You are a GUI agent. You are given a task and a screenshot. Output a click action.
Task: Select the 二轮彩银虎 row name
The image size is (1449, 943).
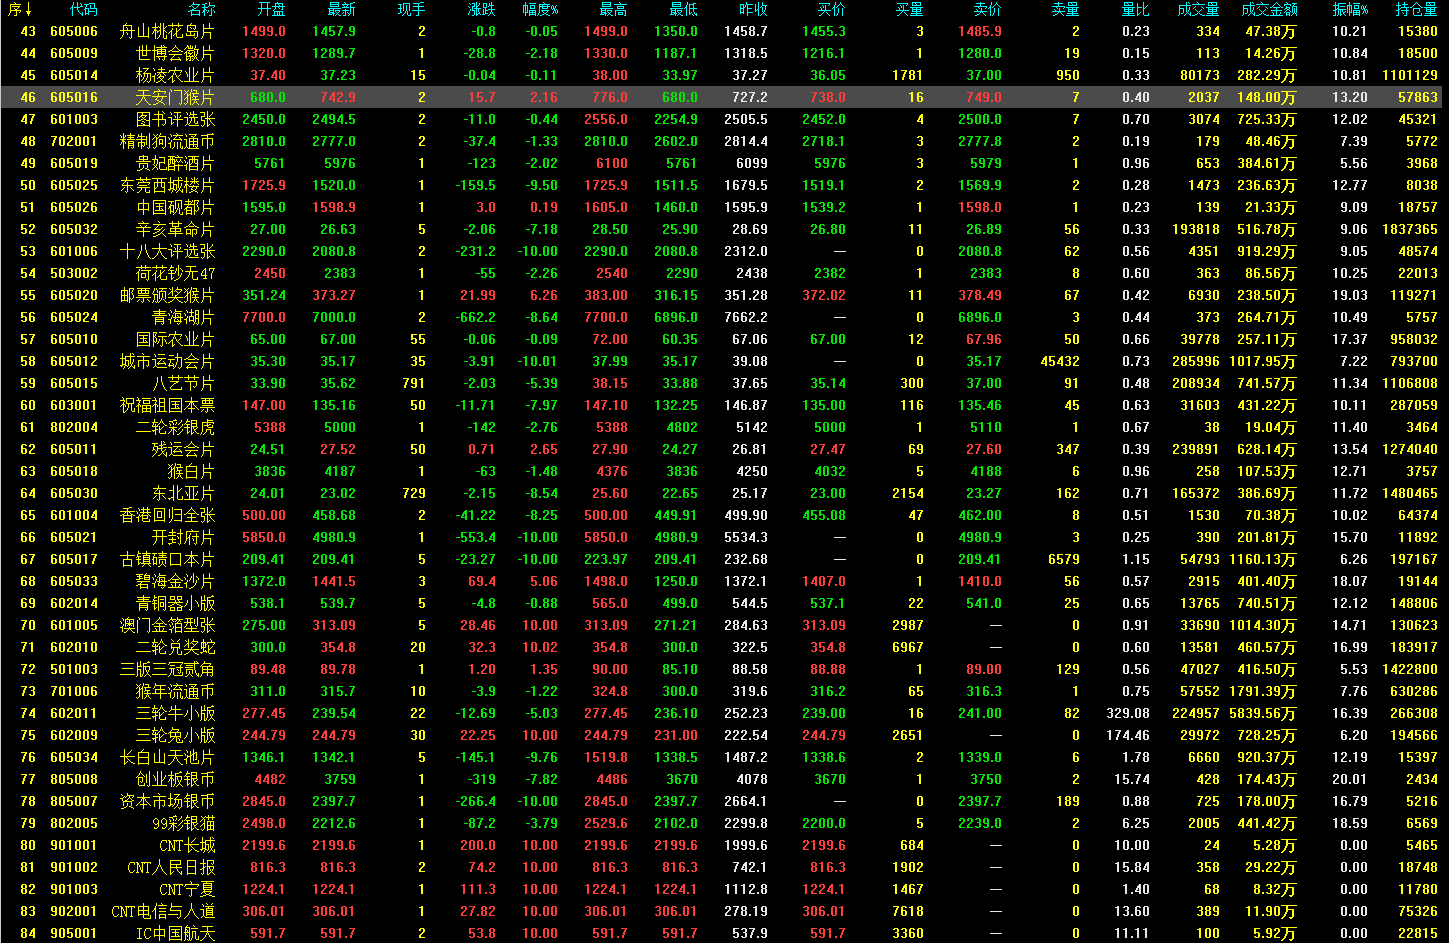click(x=175, y=427)
